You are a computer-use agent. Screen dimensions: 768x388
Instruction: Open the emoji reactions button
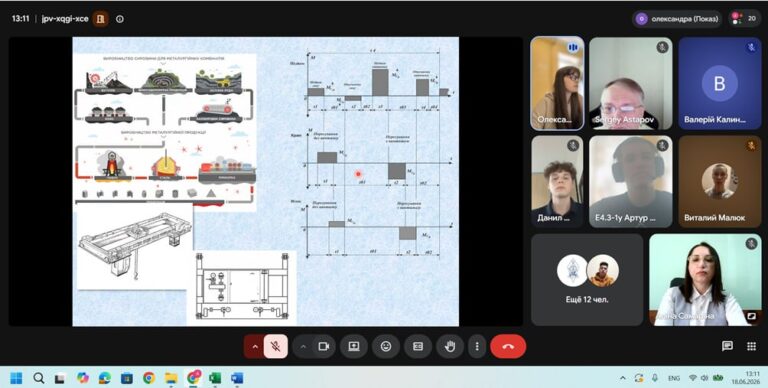coord(386,346)
